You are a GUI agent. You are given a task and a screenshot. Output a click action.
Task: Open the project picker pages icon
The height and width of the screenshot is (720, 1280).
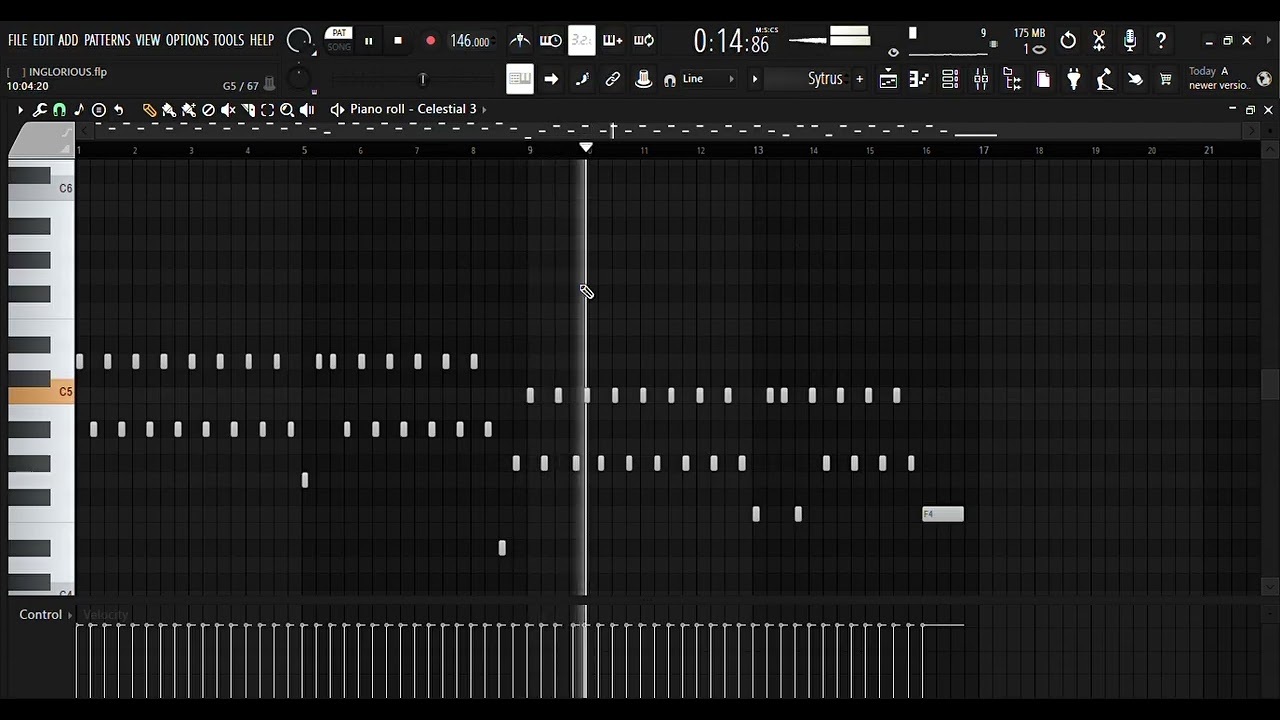pyautogui.click(x=1043, y=80)
